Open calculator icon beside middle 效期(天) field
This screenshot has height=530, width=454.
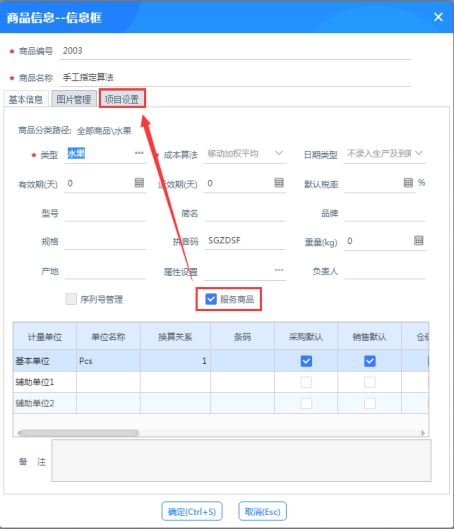click(x=279, y=183)
